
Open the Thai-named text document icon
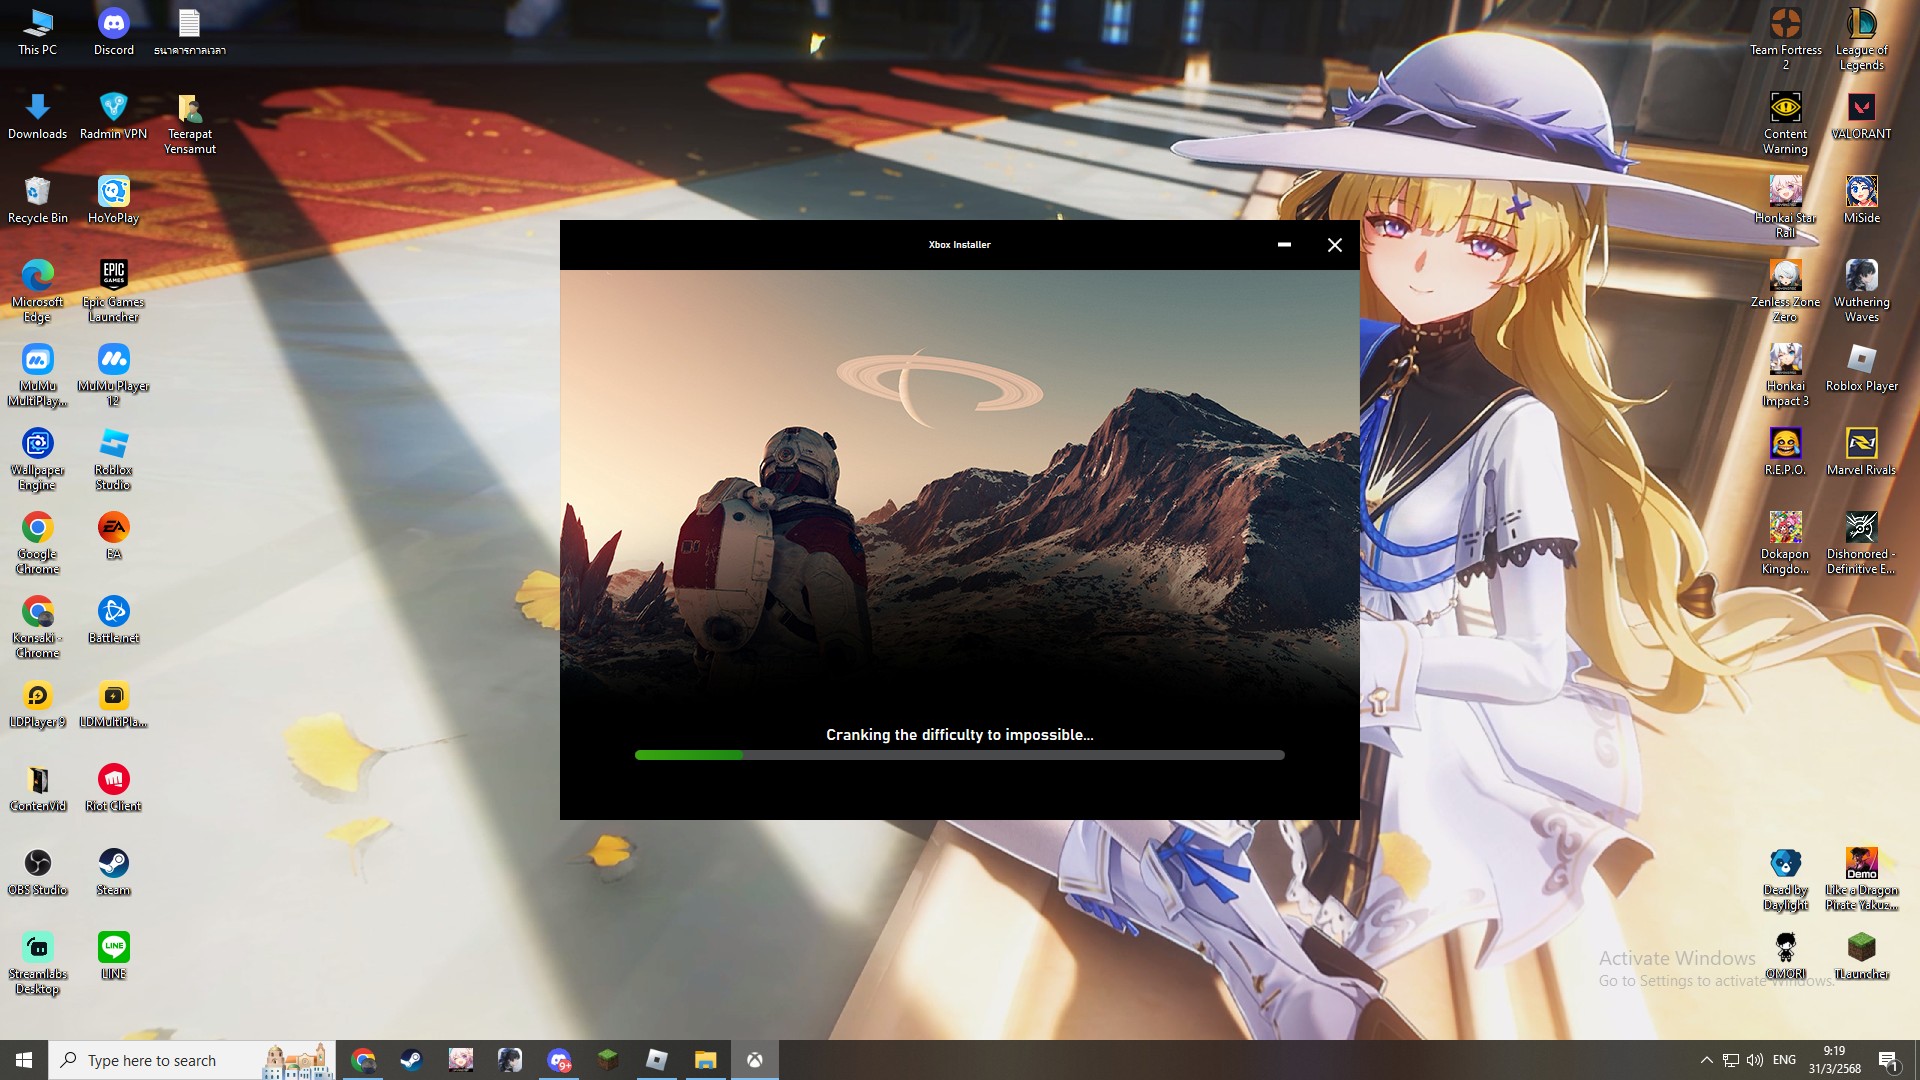189,32
